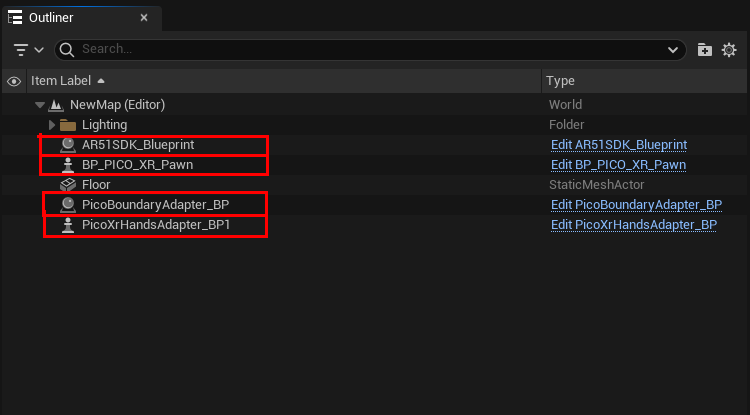Expand the Lighting folder
Viewport: 750px width, 415px height.
(x=52, y=125)
